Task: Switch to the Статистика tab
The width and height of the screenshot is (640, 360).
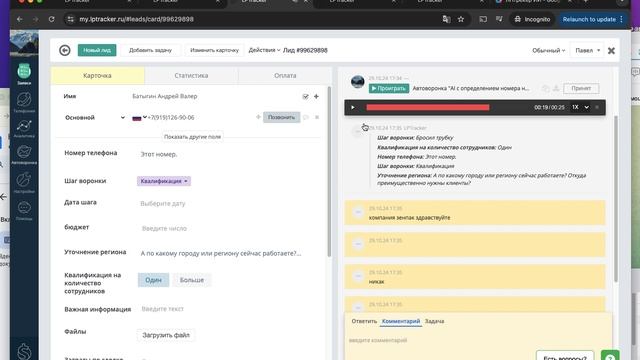Action: coord(191,76)
